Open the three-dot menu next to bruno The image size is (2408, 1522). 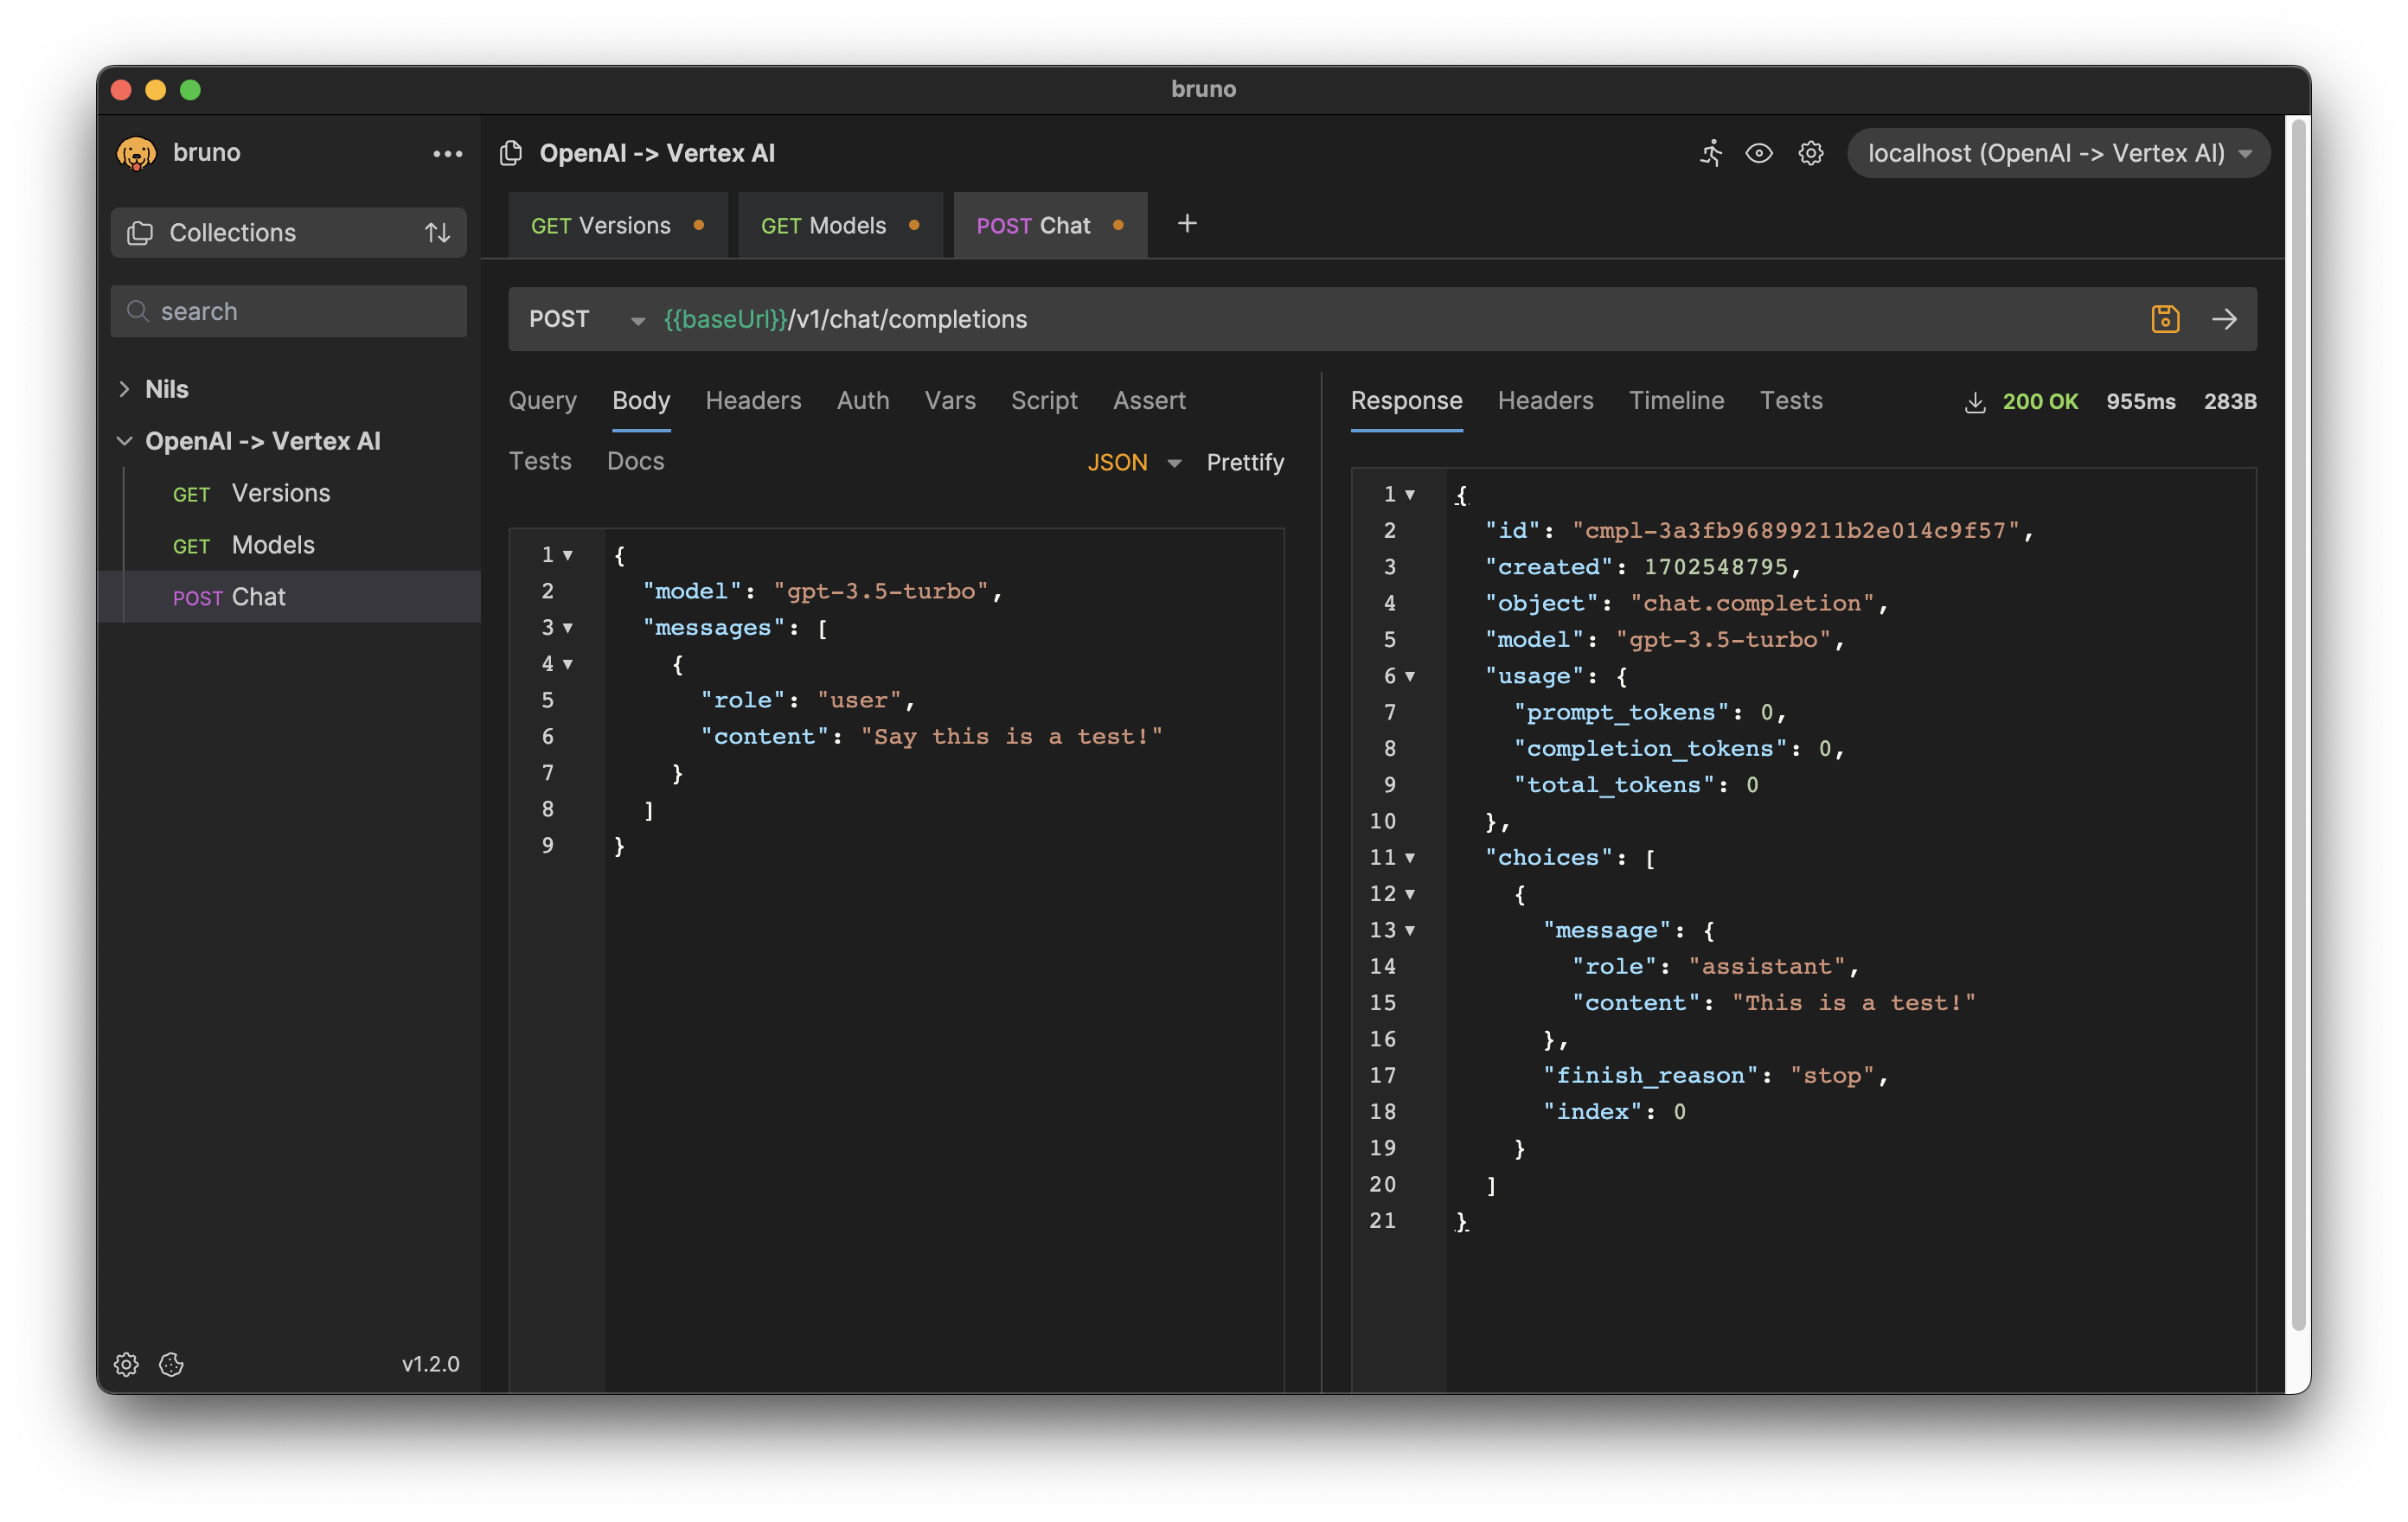447,153
